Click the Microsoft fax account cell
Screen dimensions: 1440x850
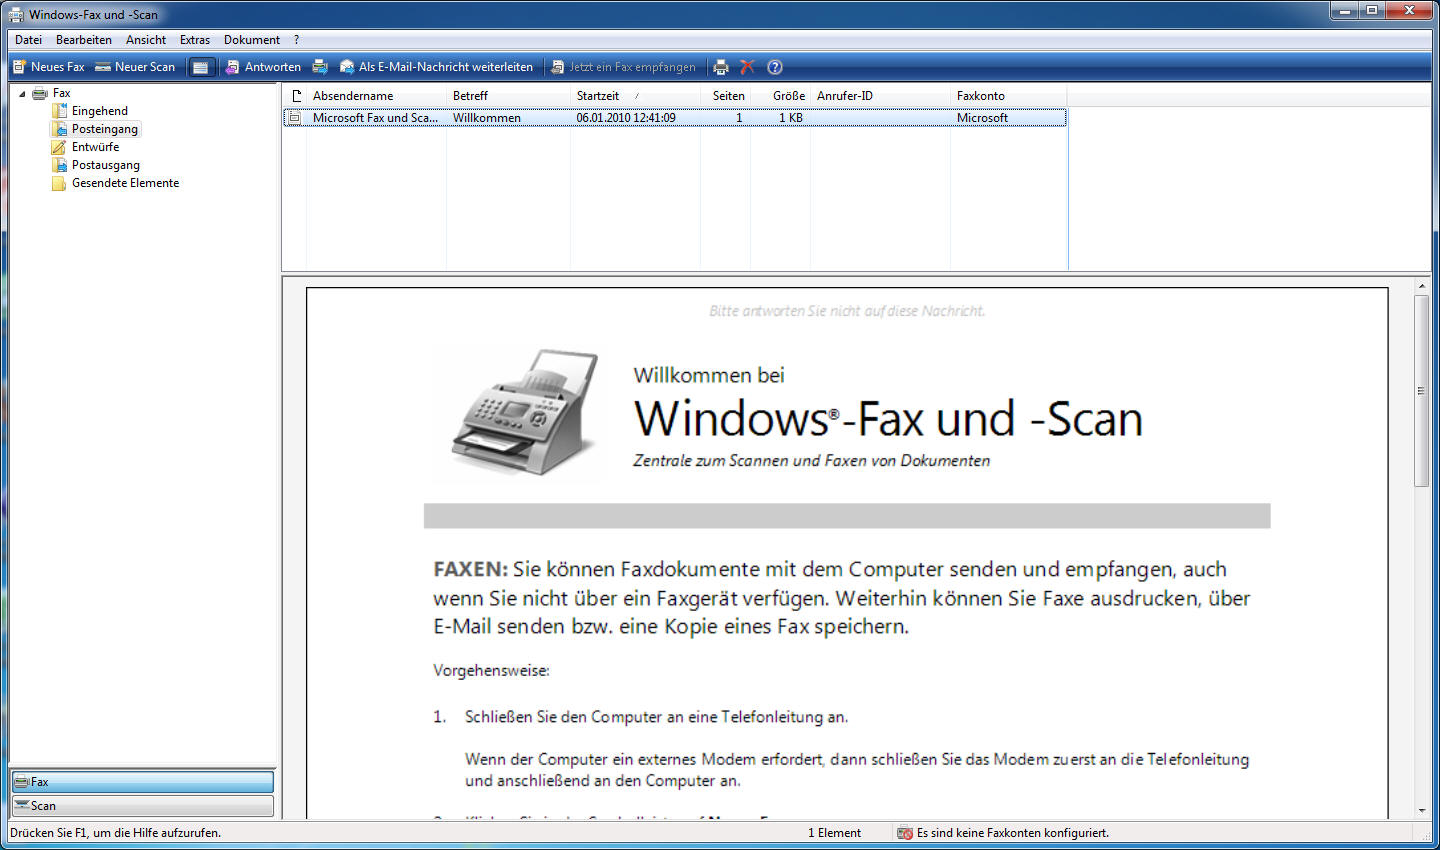tap(982, 118)
